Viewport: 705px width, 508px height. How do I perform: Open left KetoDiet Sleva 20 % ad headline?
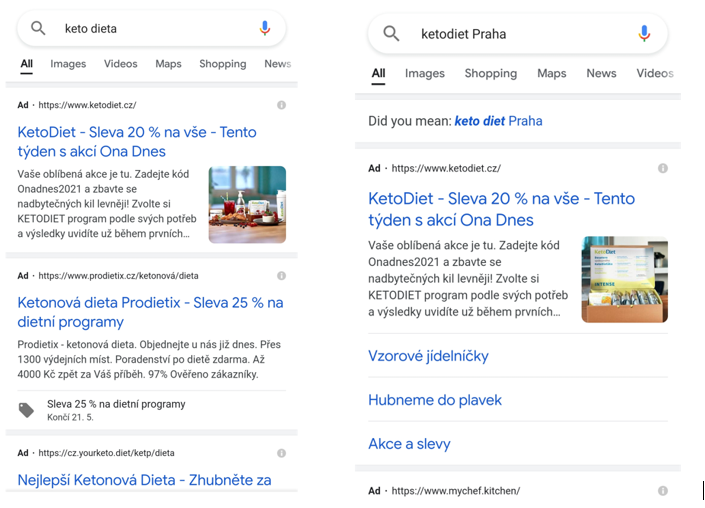point(137,142)
